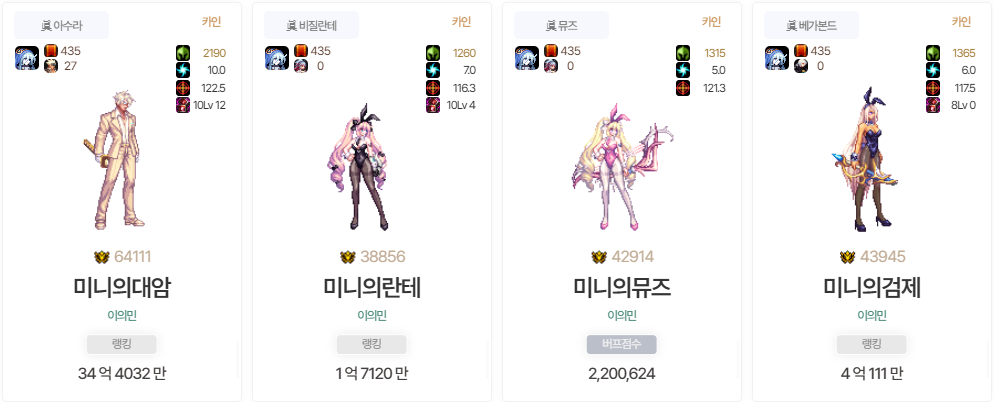The image size is (994, 402).
Task: Click the 카인 server label on 뮤즈 card
Action: tap(711, 22)
